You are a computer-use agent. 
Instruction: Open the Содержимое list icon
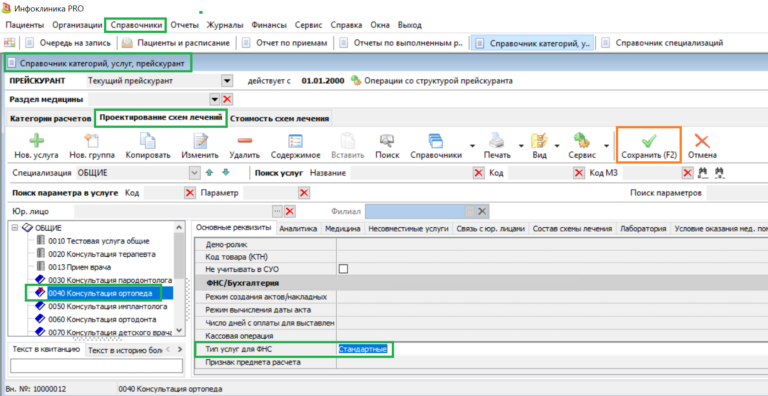tap(295, 141)
